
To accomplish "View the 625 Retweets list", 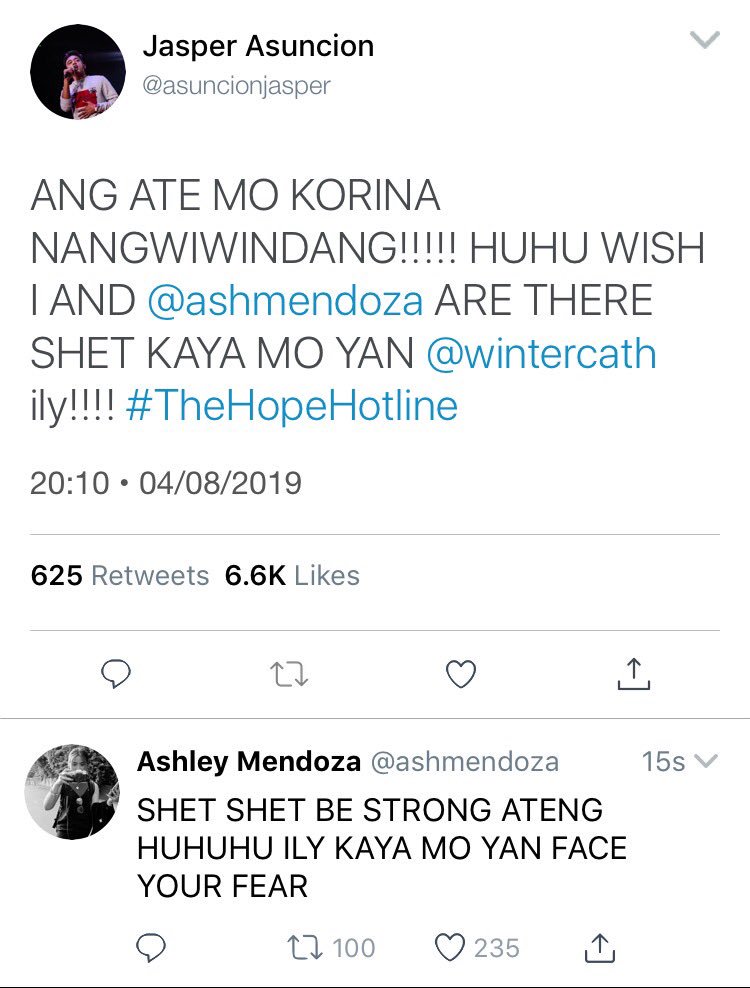I will (120, 575).
